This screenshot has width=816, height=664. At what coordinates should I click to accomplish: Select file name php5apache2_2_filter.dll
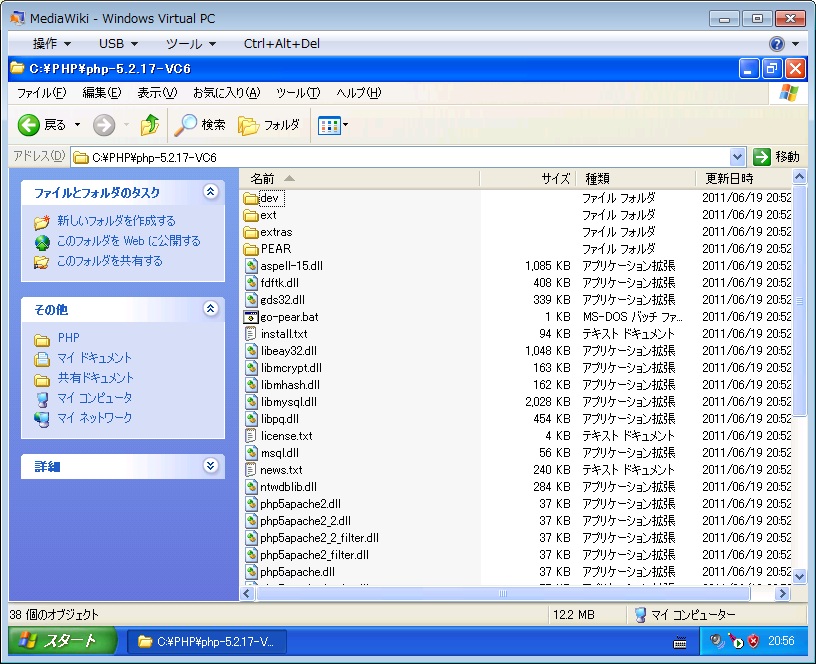pos(320,538)
